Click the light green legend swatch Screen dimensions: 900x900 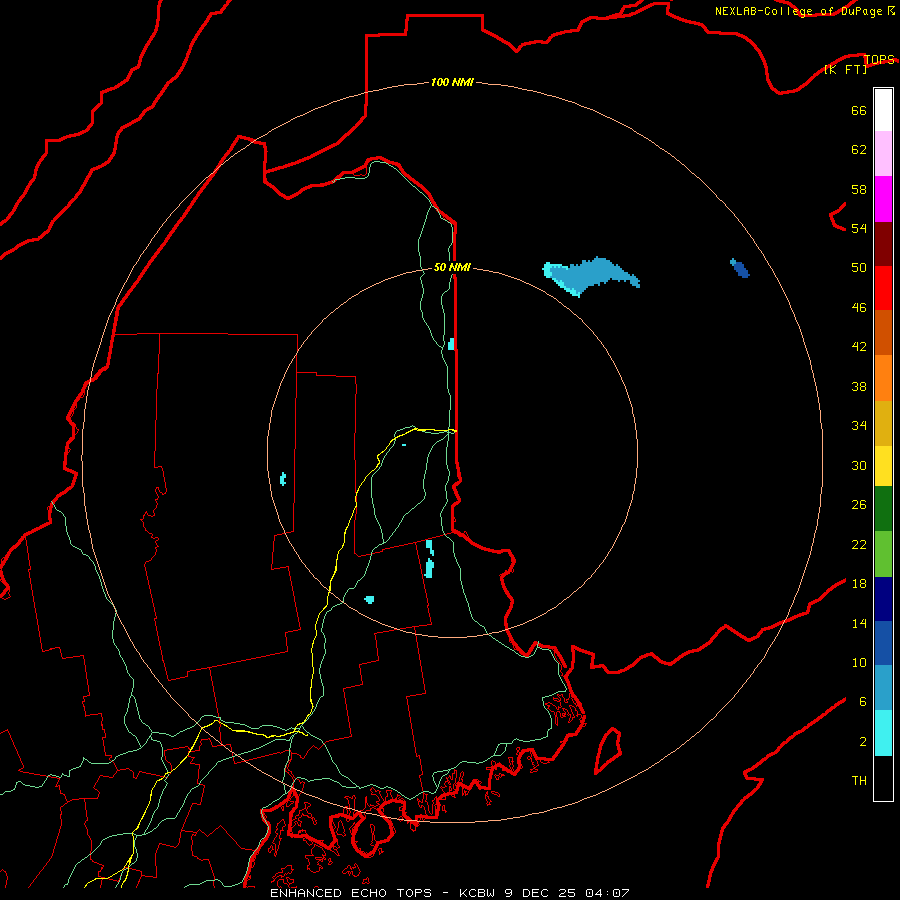point(883,554)
